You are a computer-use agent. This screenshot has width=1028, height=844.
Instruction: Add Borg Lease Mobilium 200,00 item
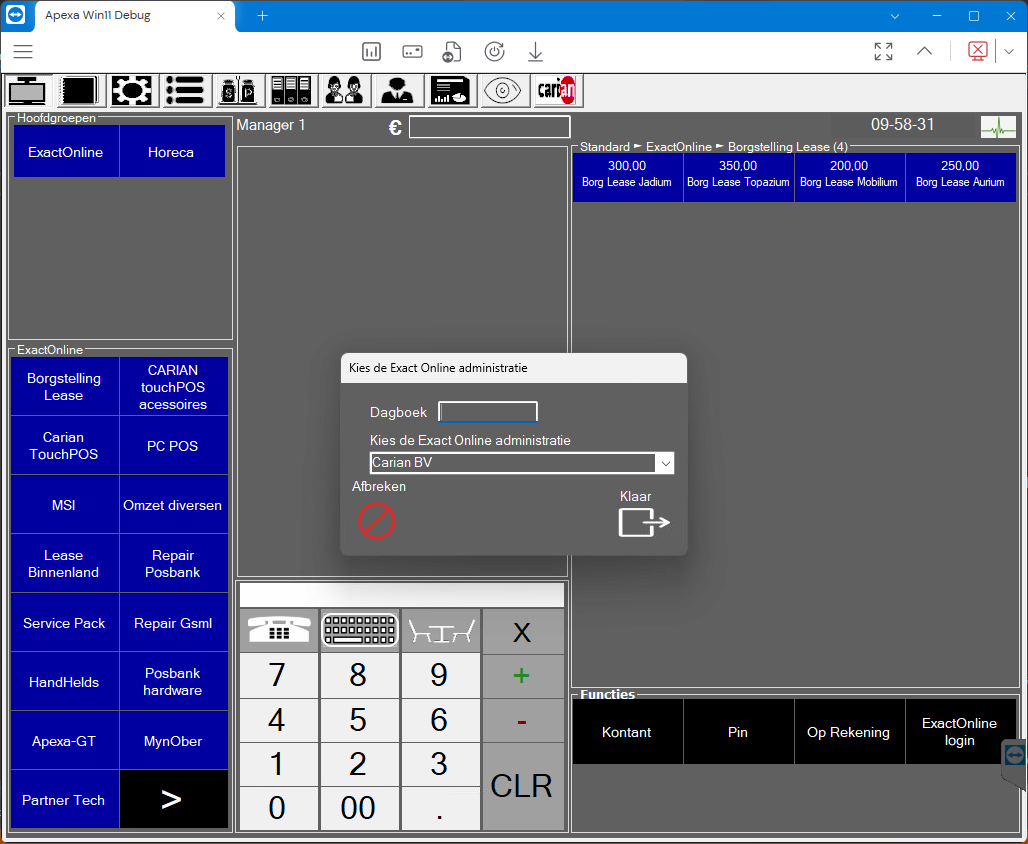click(849, 177)
